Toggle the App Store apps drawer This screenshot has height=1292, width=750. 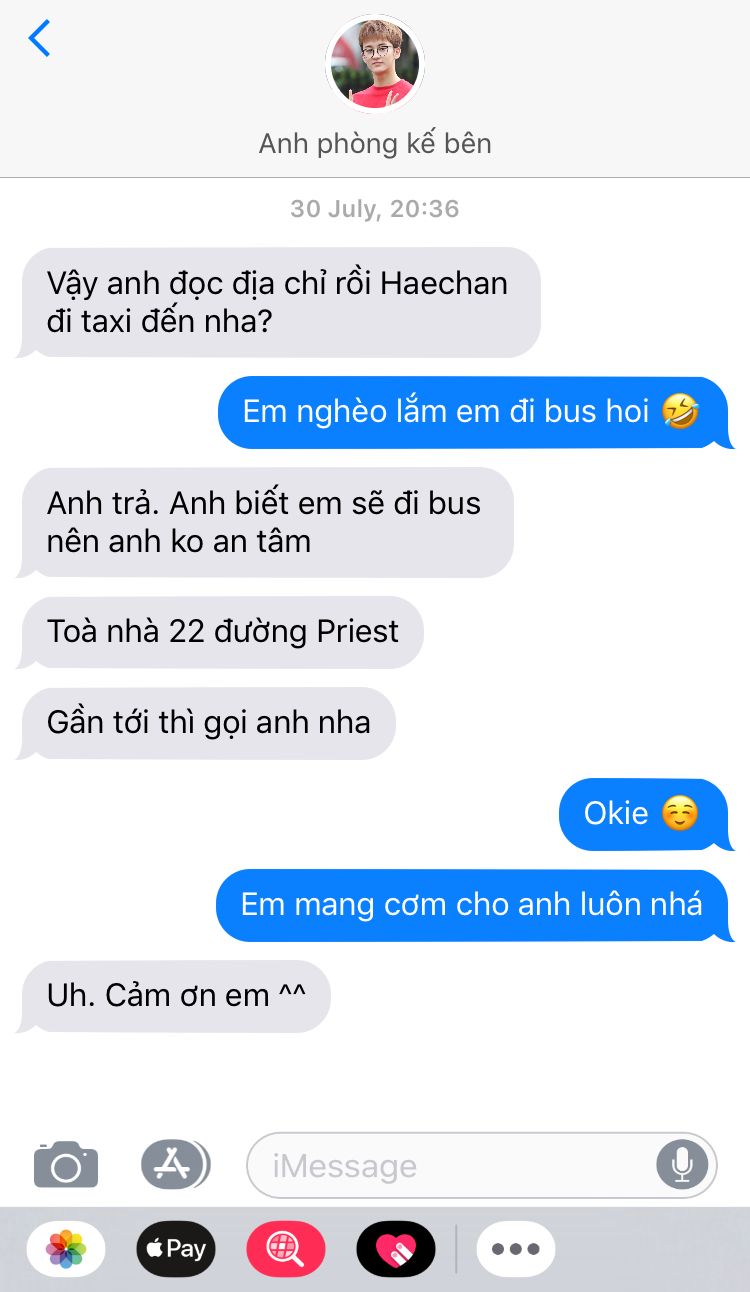(x=175, y=1164)
